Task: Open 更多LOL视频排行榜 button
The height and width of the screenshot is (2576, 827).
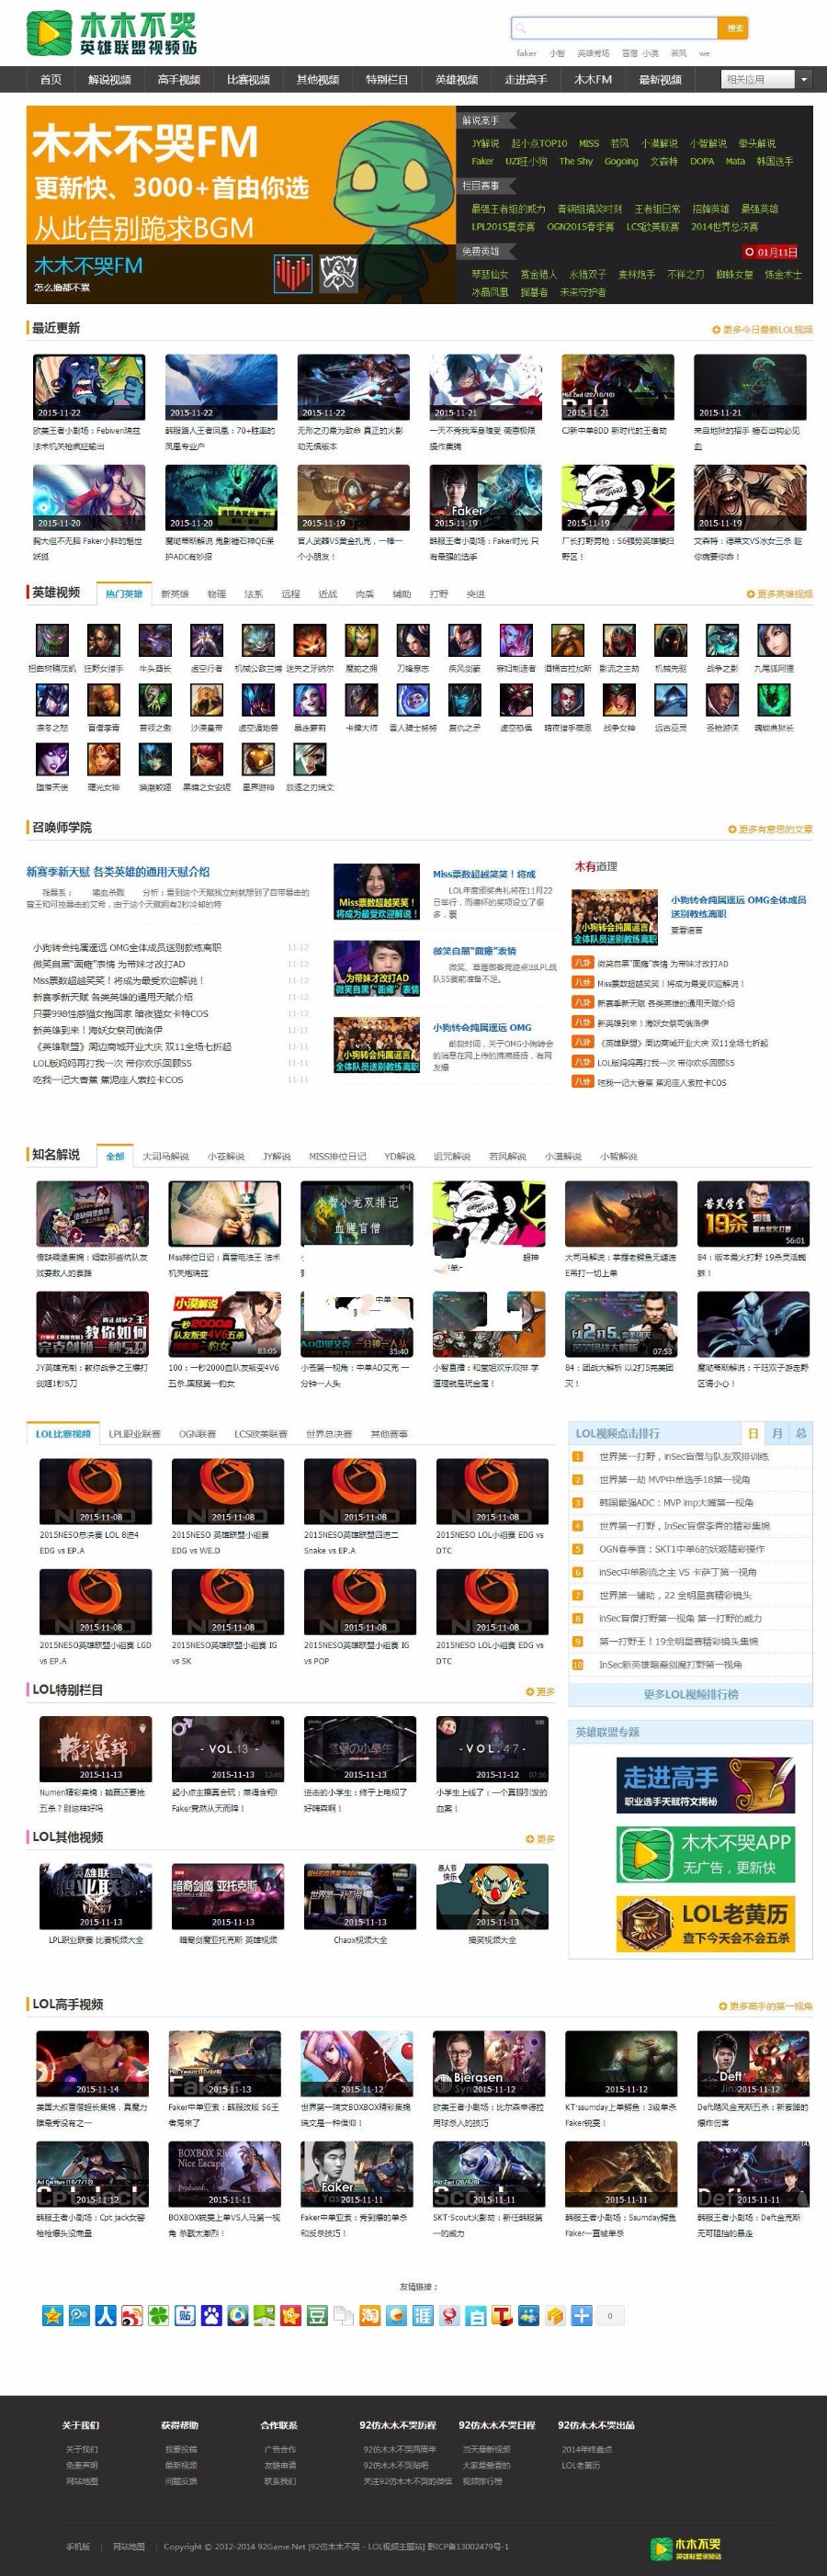Action: pos(691,1694)
